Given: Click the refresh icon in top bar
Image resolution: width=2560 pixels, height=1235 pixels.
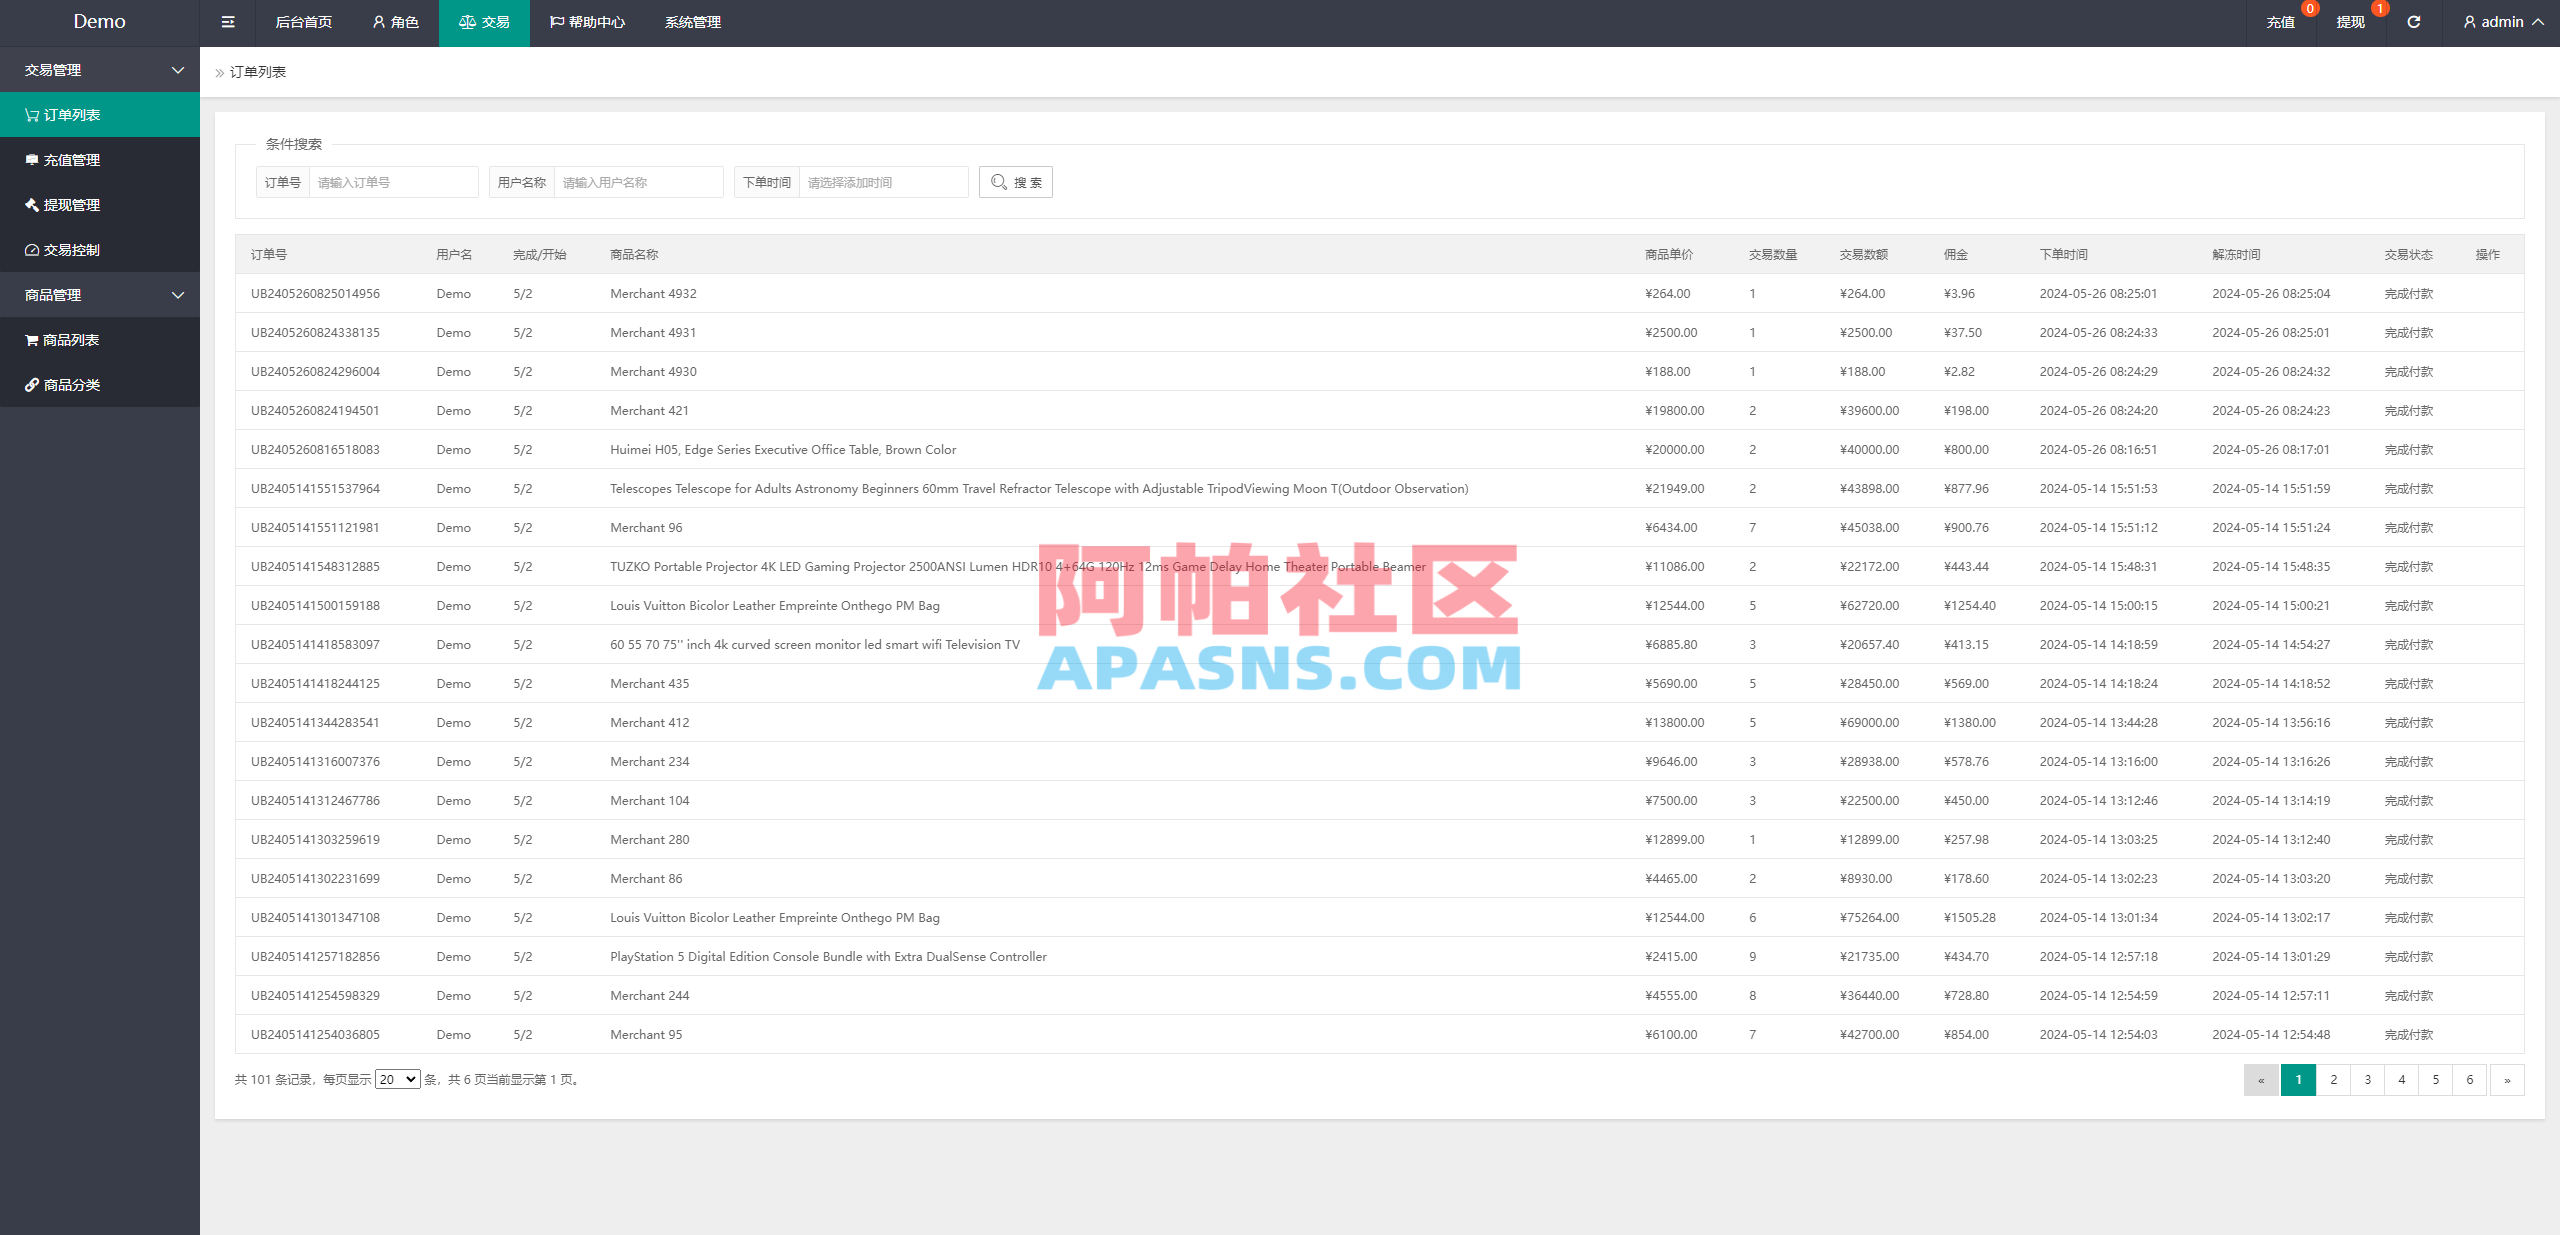Looking at the screenshot, I should pos(2412,21).
